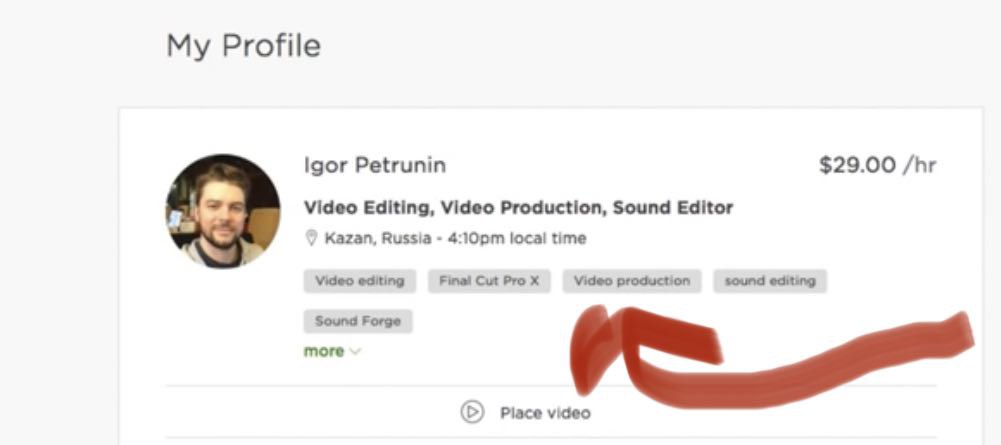The height and width of the screenshot is (445, 1001).
Task: Click the location pin icon before Kazan
Action: click(312, 239)
